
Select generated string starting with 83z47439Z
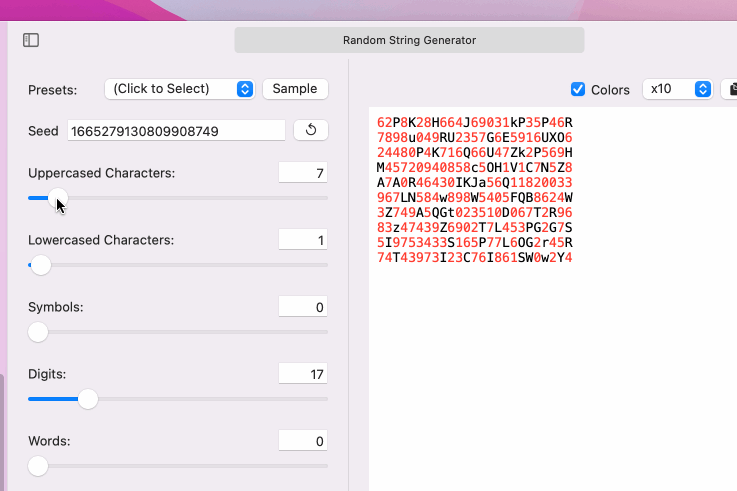point(475,228)
